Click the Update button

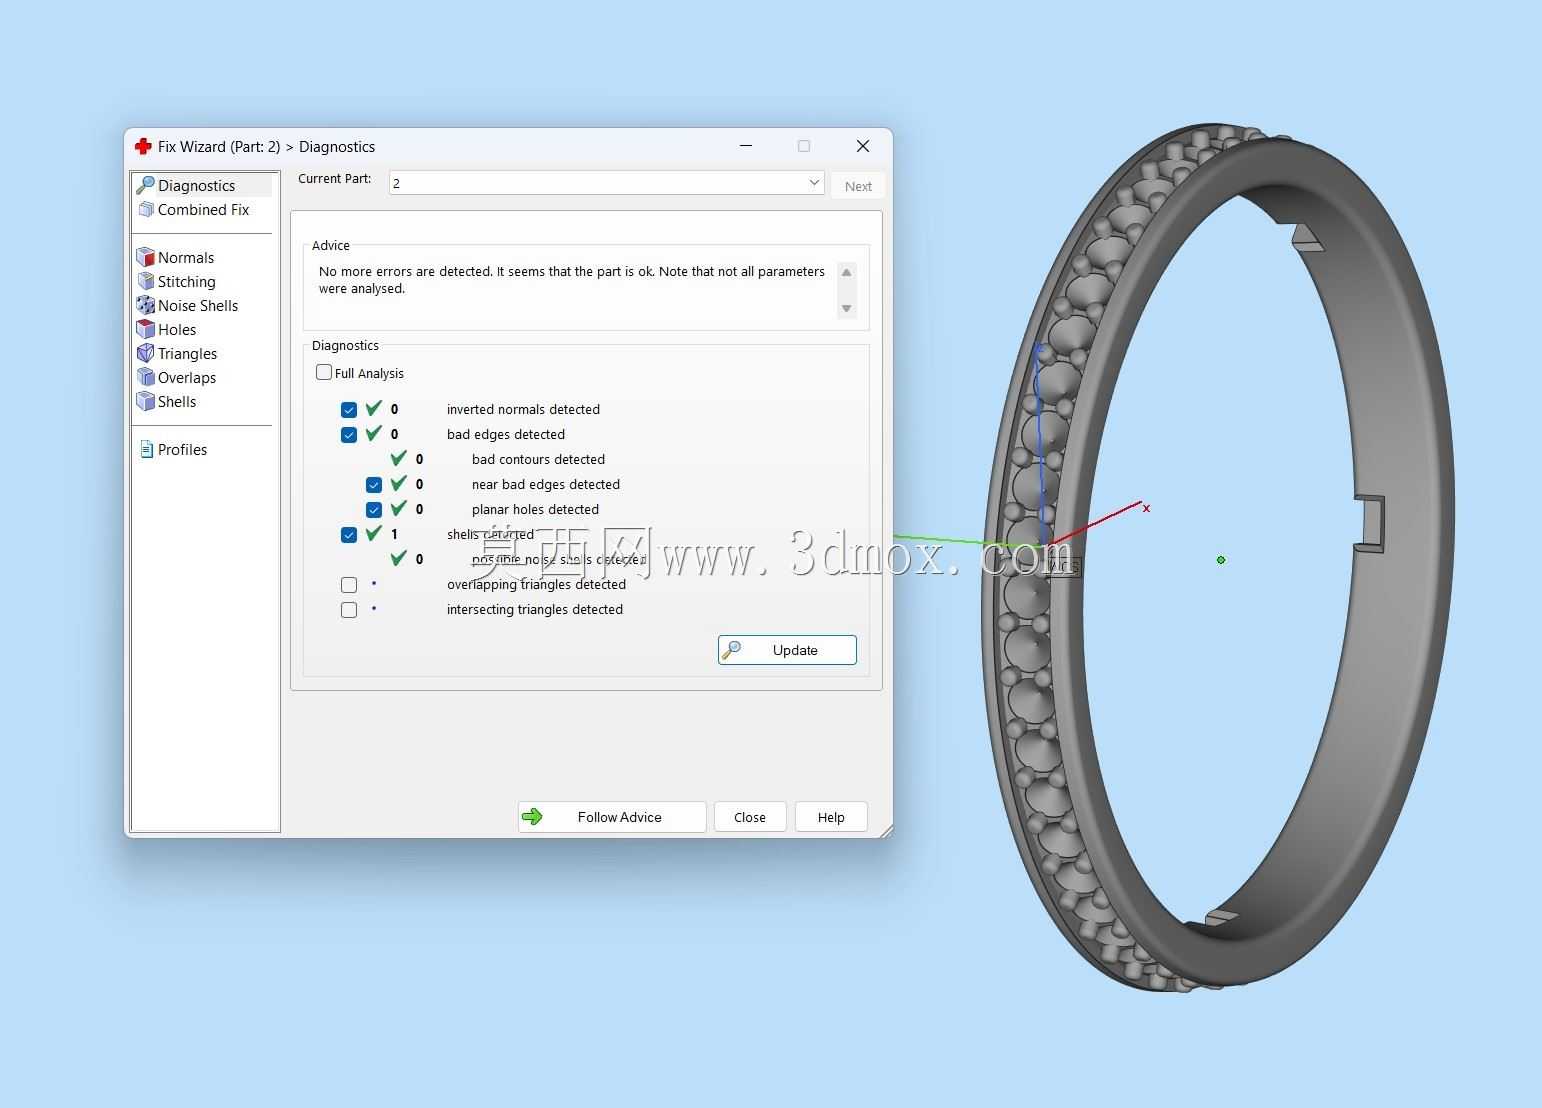coord(787,650)
